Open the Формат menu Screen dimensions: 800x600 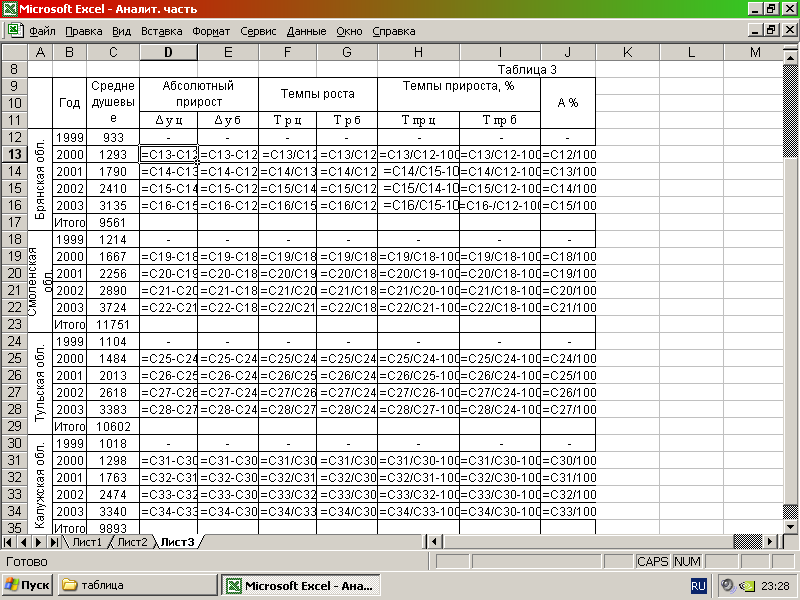tap(211, 31)
